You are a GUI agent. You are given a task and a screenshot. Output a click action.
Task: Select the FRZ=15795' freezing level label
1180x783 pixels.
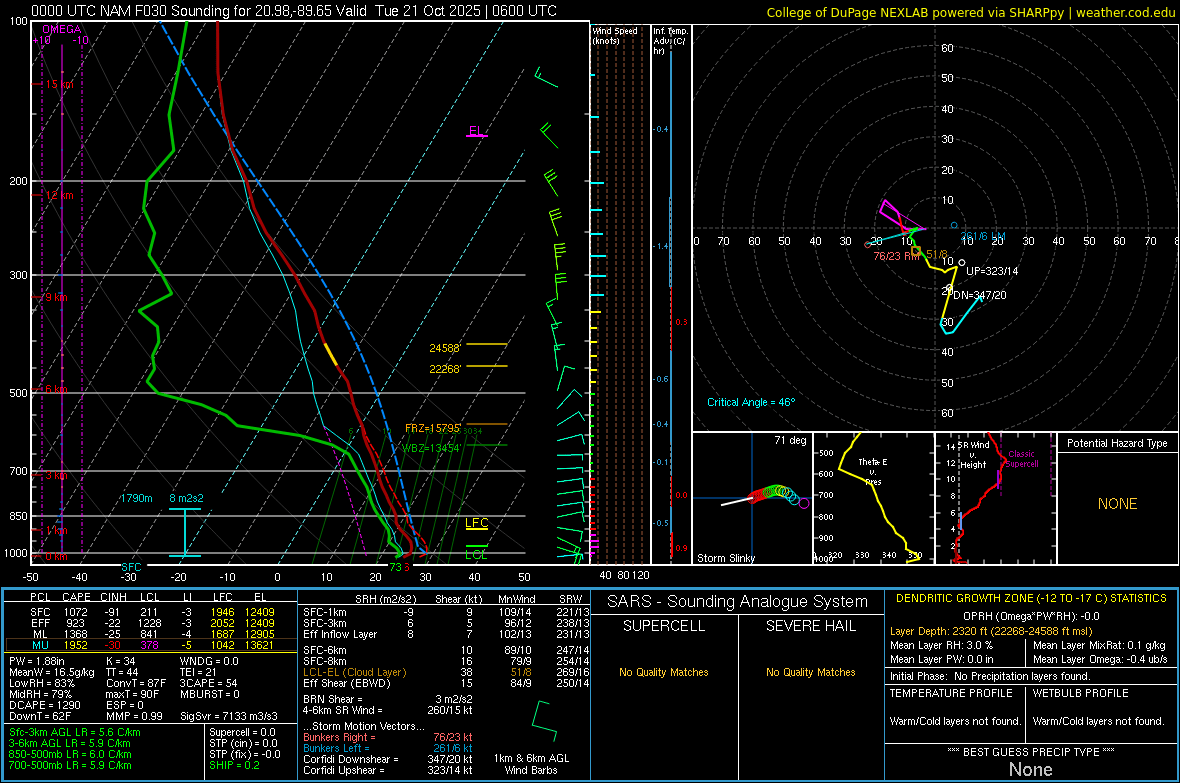tap(433, 428)
